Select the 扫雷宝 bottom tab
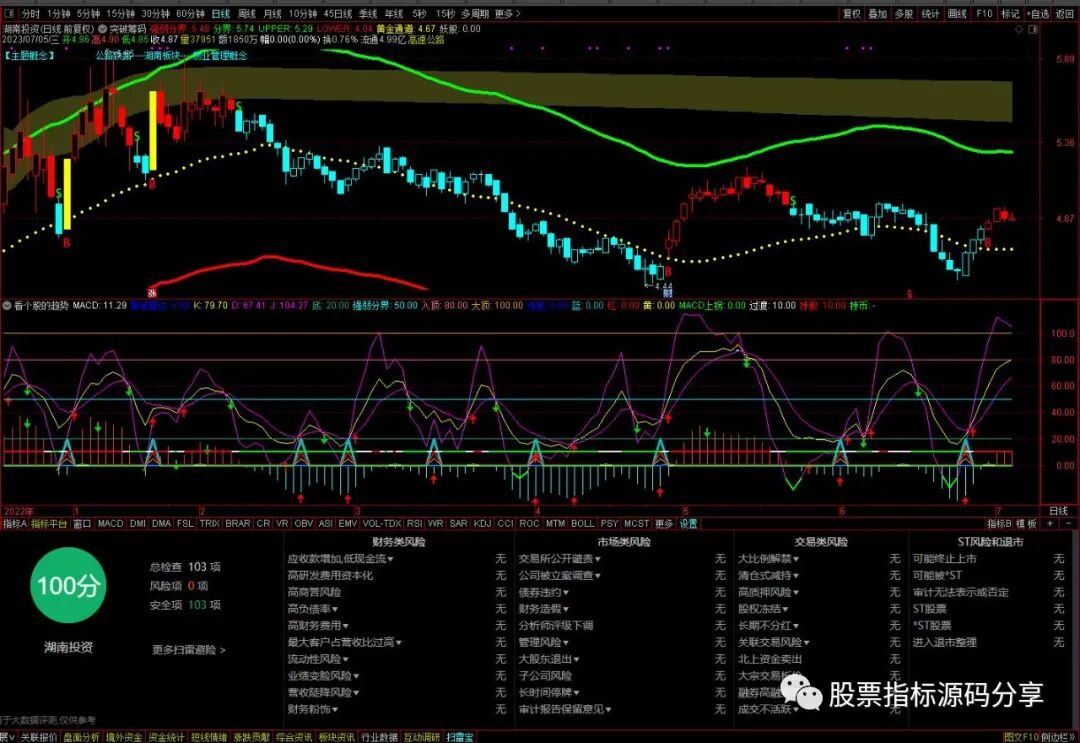Screen dimensions: 1080x743 [460, 737]
